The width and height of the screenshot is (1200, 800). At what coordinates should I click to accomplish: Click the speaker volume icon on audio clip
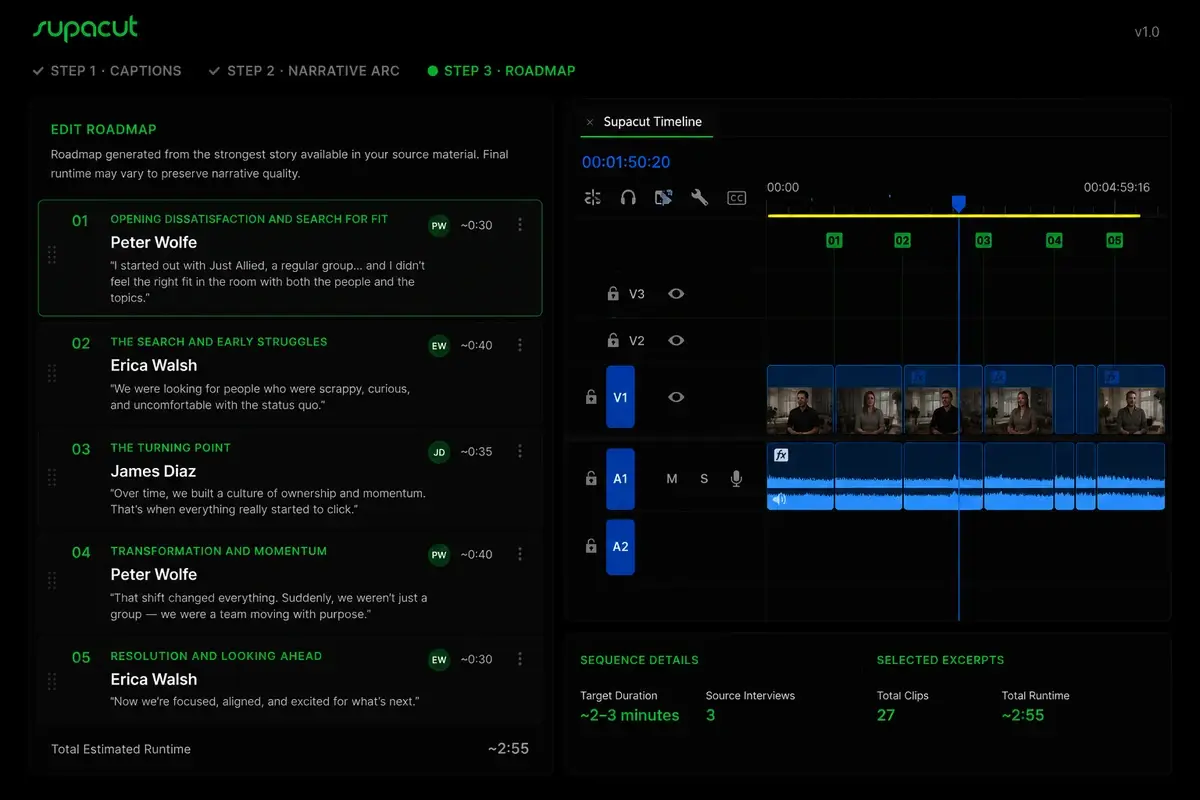779,499
